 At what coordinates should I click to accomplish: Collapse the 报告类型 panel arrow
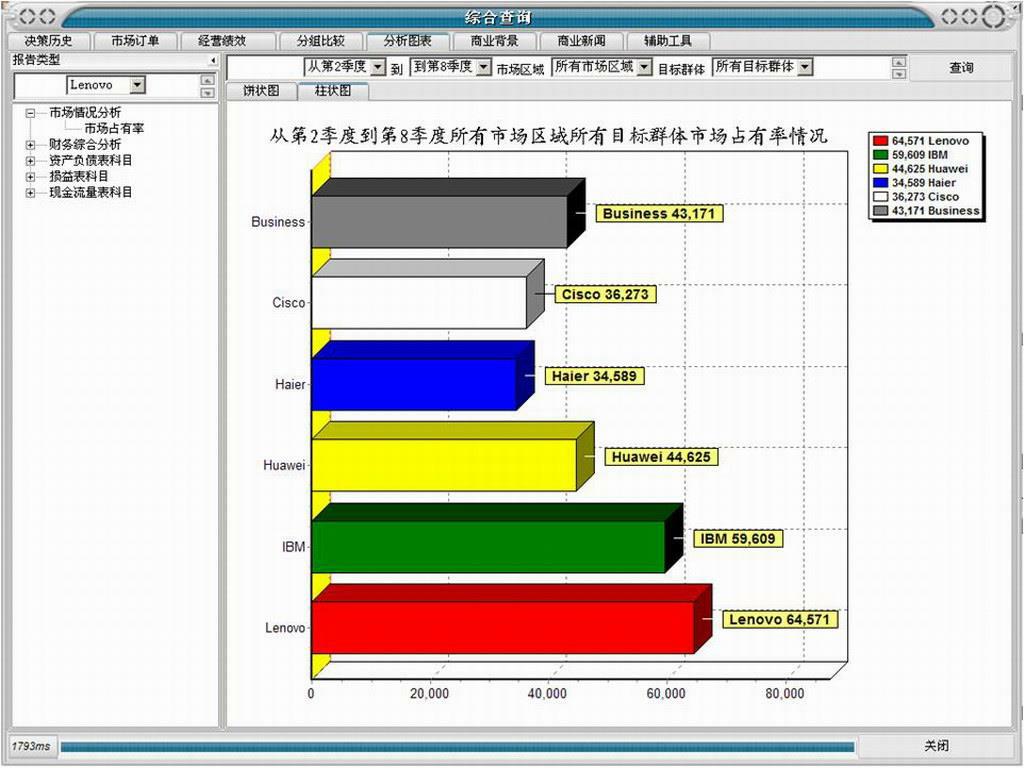tap(212, 60)
